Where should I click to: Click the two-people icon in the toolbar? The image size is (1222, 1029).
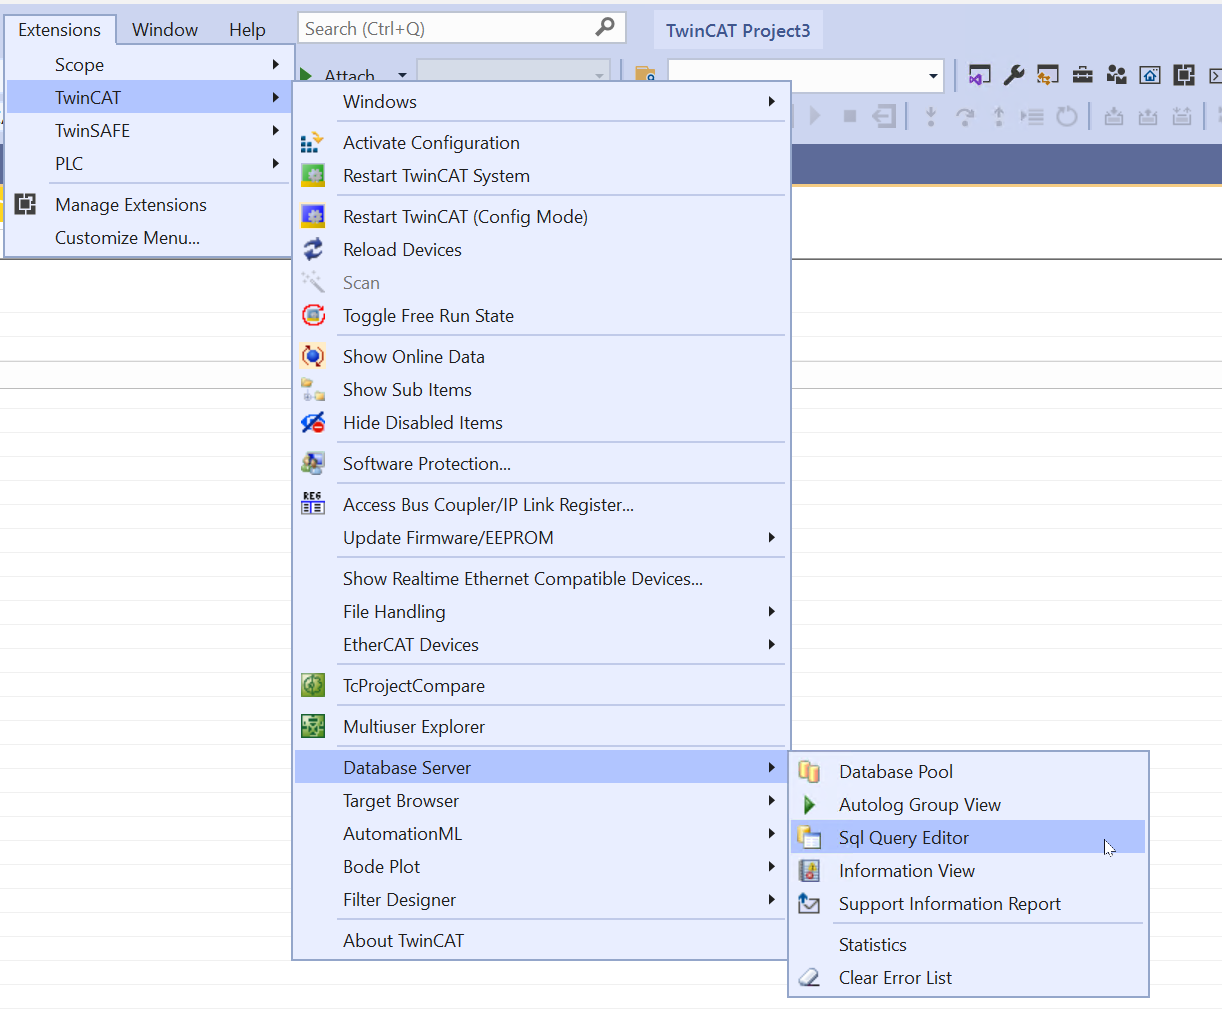(x=1116, y=75)
